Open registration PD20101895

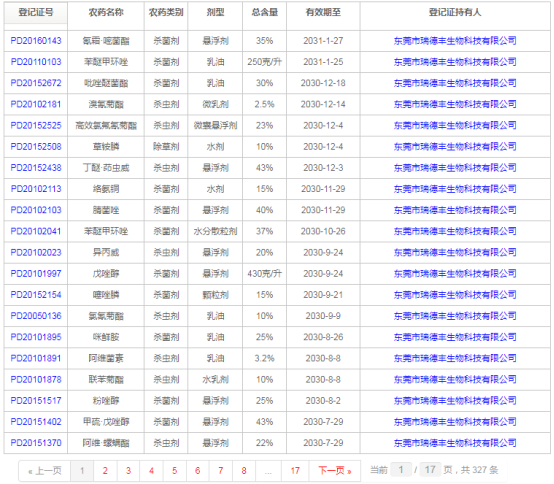(36, 337)
